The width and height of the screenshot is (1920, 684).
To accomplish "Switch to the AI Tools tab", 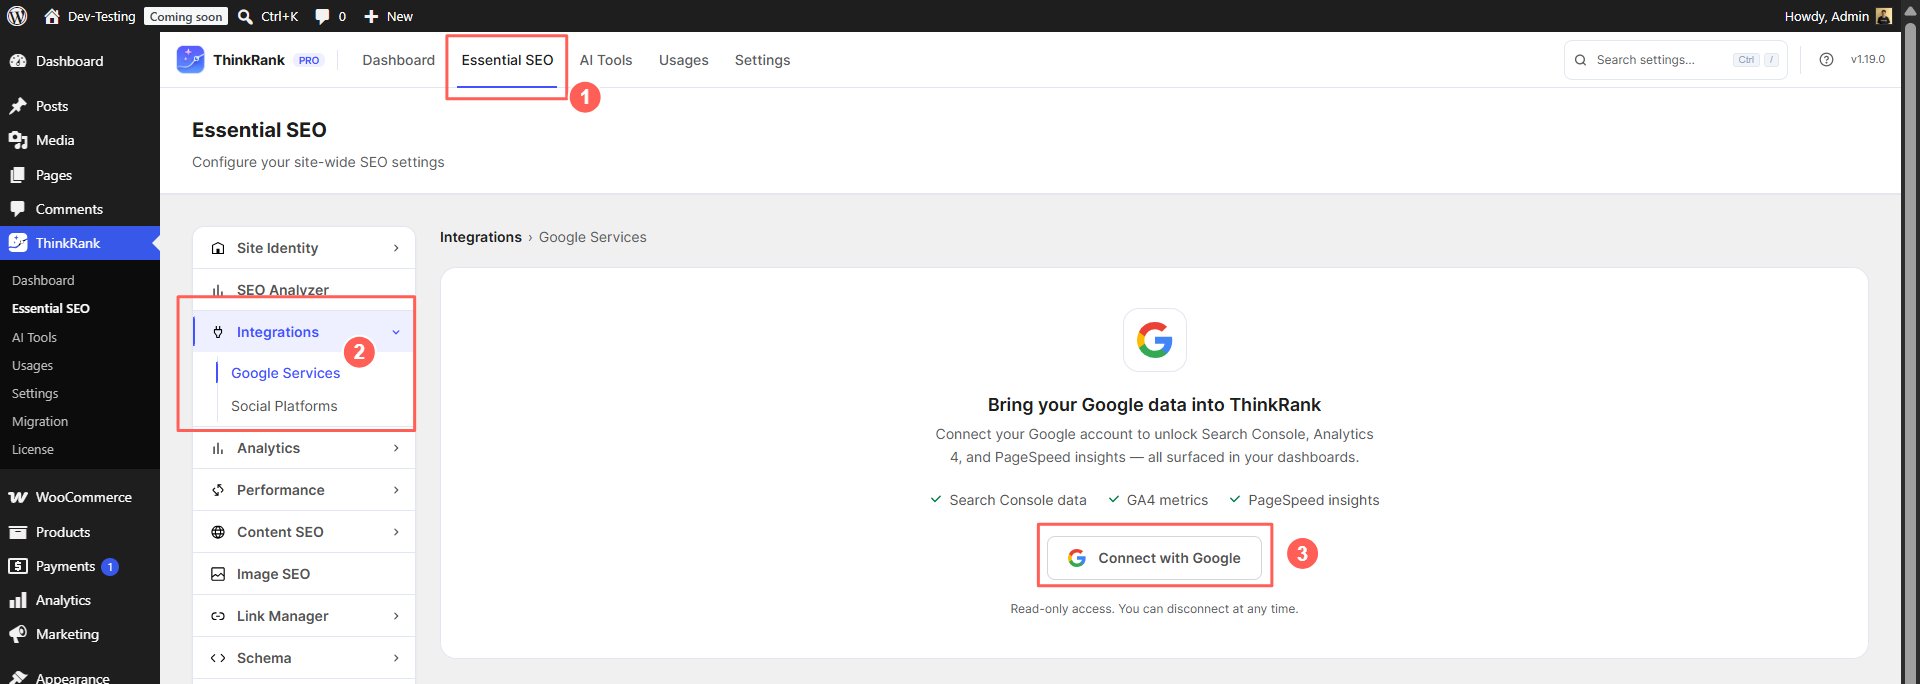I will [x=606, y=60].
